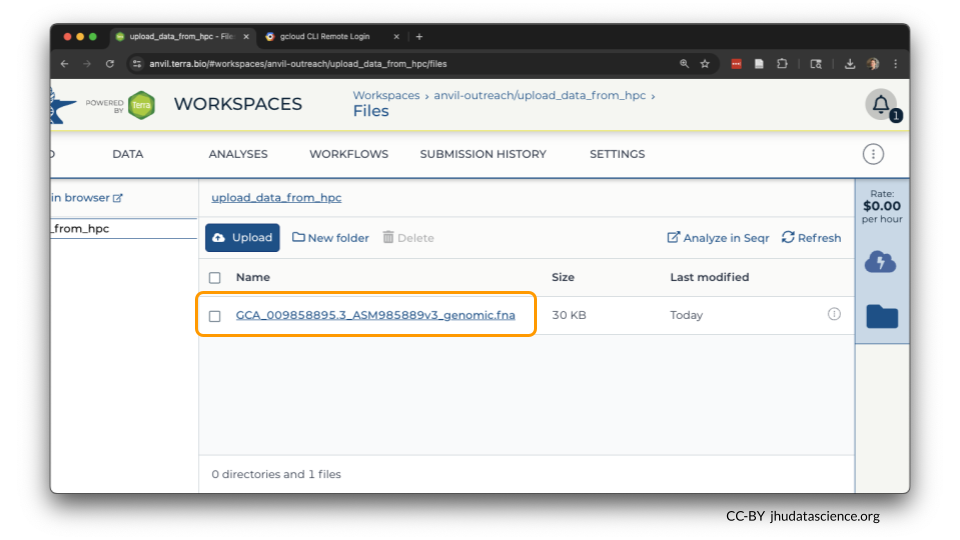960x540 pixels.
Task: Go to Workspaces breadcrumb link
Action: 386,96
